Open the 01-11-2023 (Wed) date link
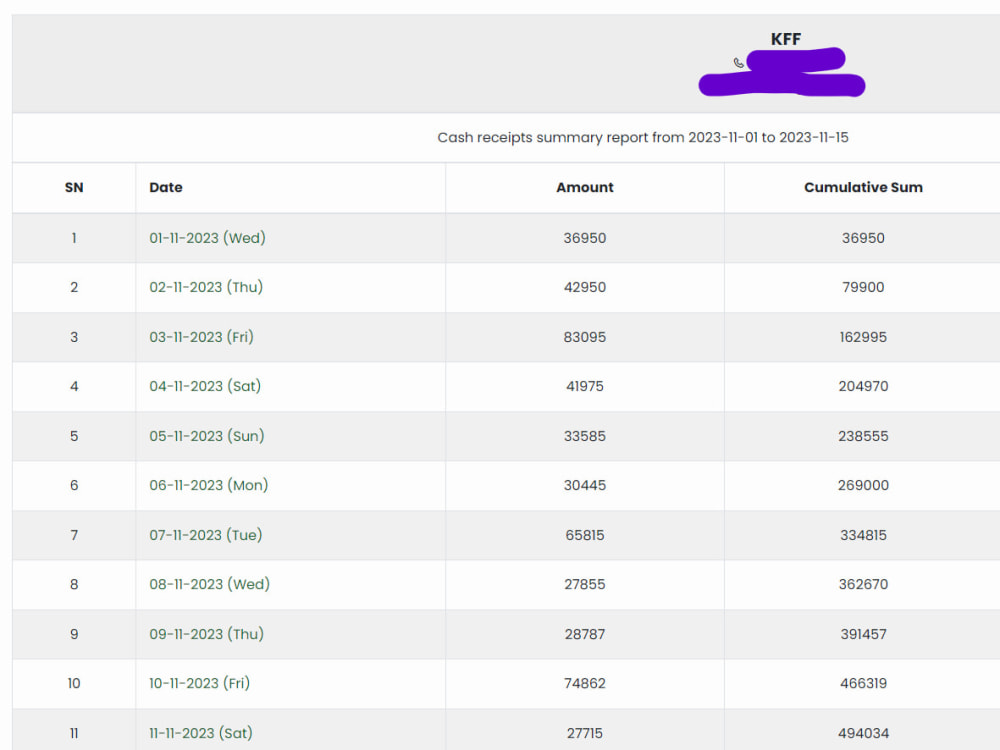The height and width of the screenshot is (750, 1000). [x=207, y=238]
